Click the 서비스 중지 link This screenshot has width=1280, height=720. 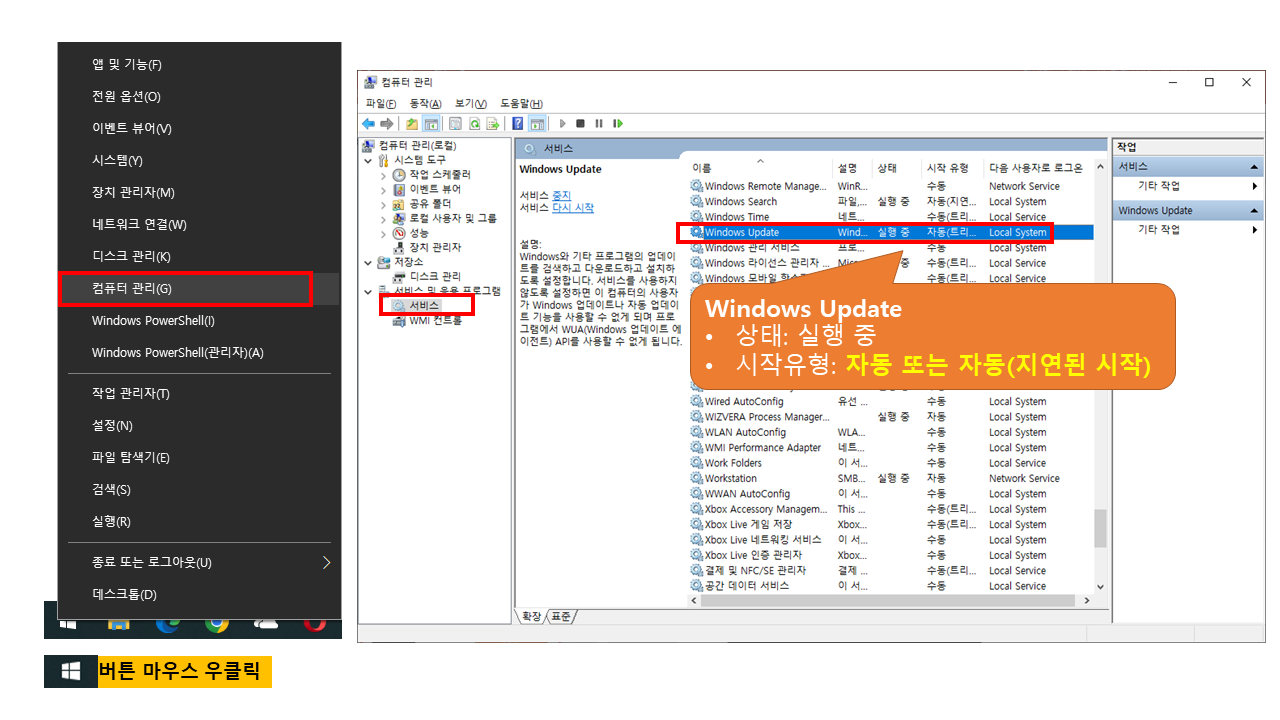point(561,195)
